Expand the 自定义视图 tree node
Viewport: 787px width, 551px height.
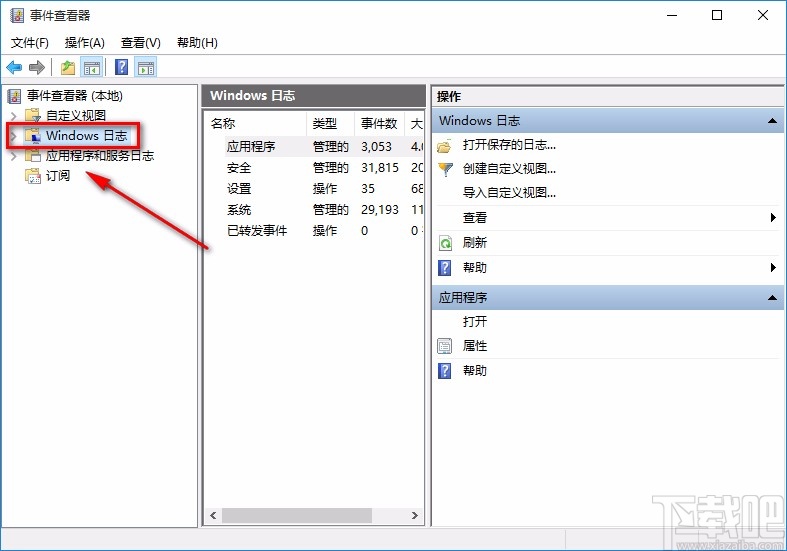[x=14, y=116]
